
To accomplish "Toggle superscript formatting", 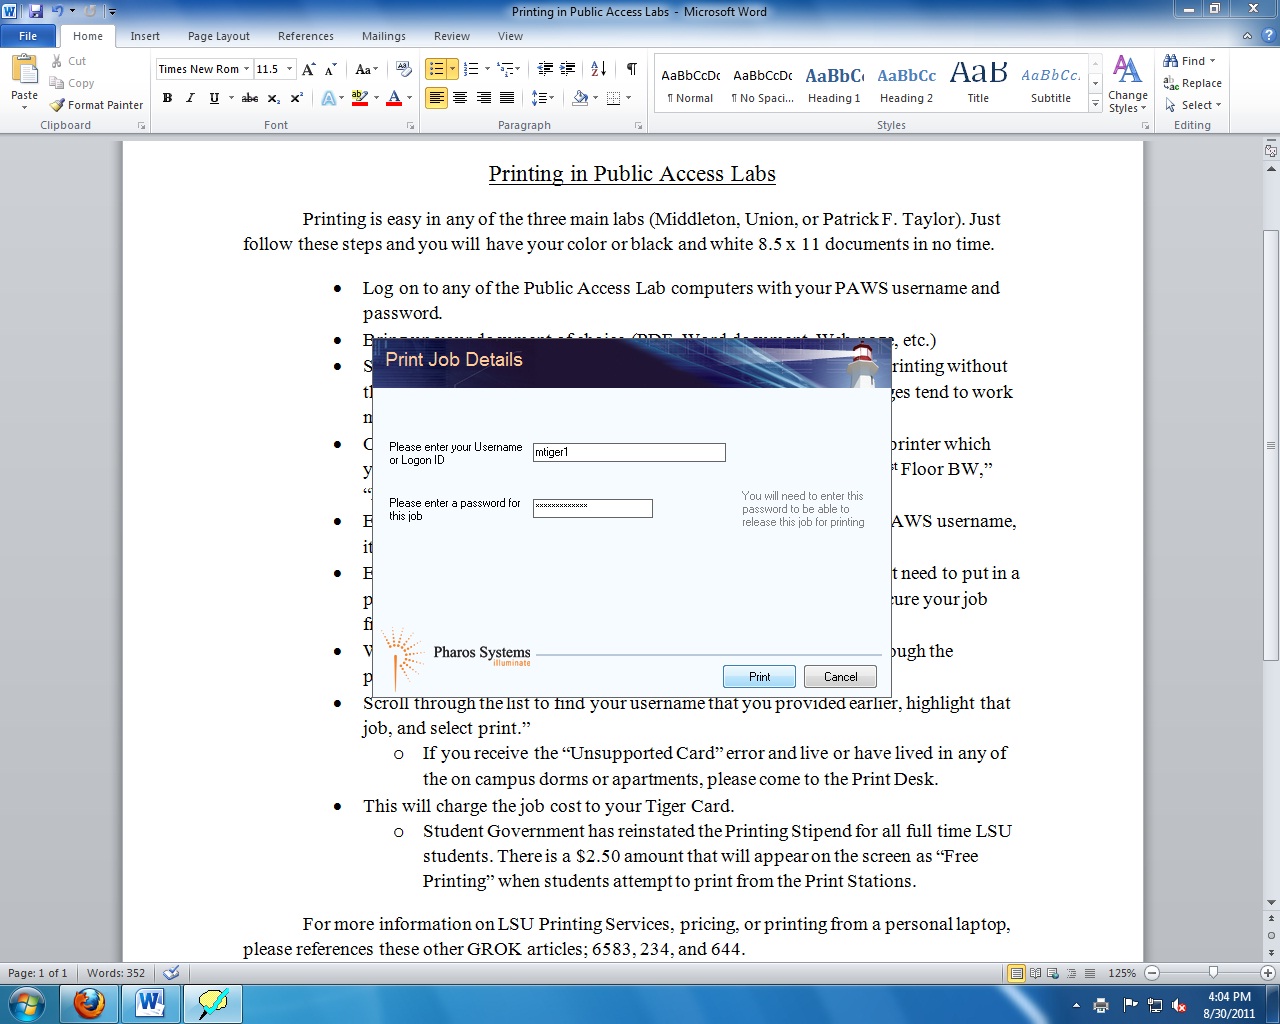I will tap(297, 98).
